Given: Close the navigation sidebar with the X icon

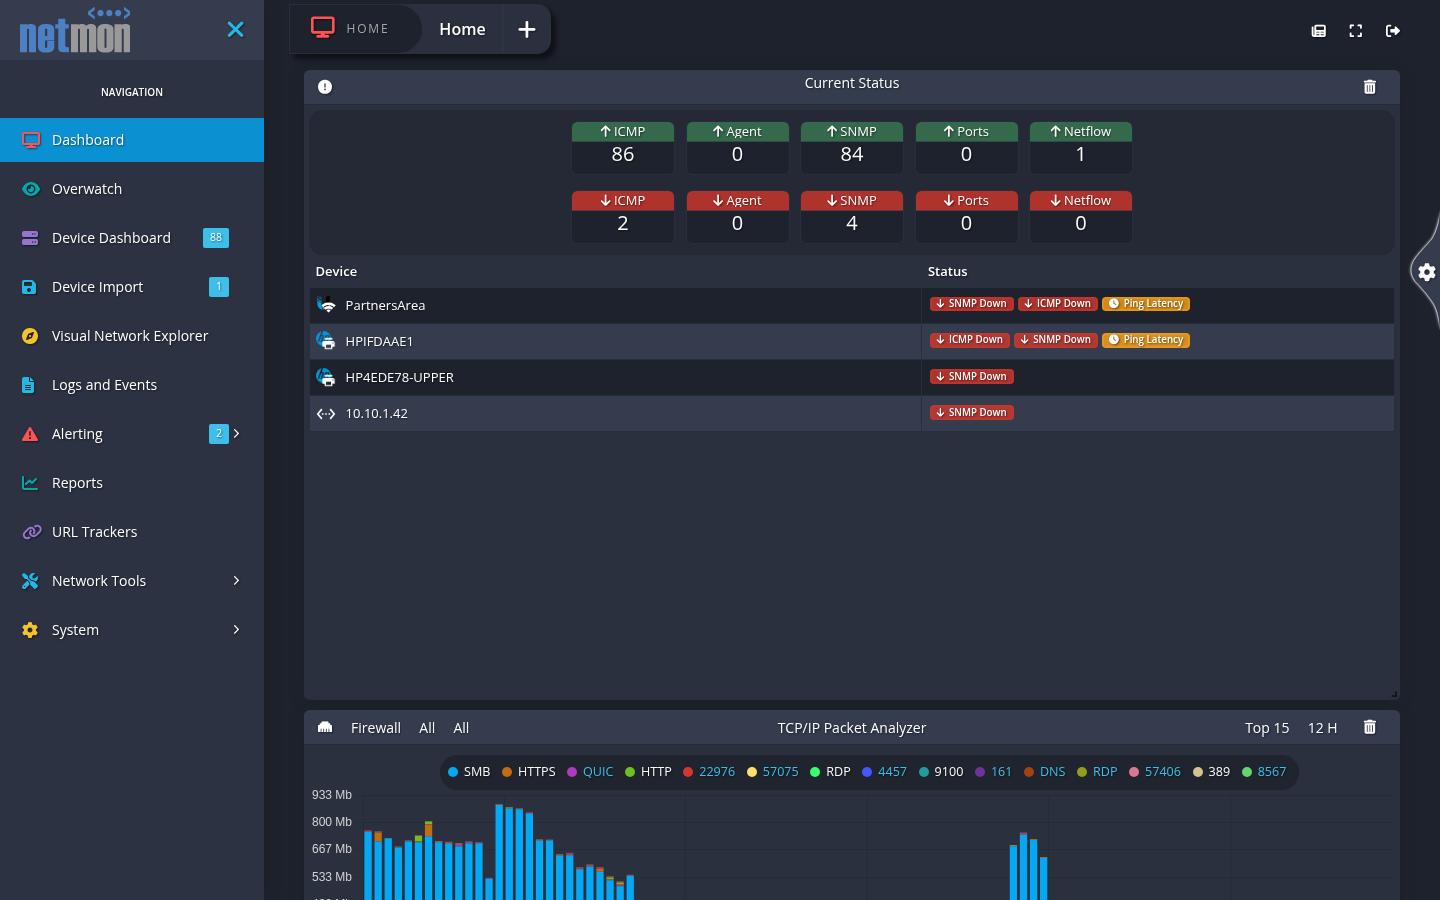Looking at the screenshot, I should (235, 29).
